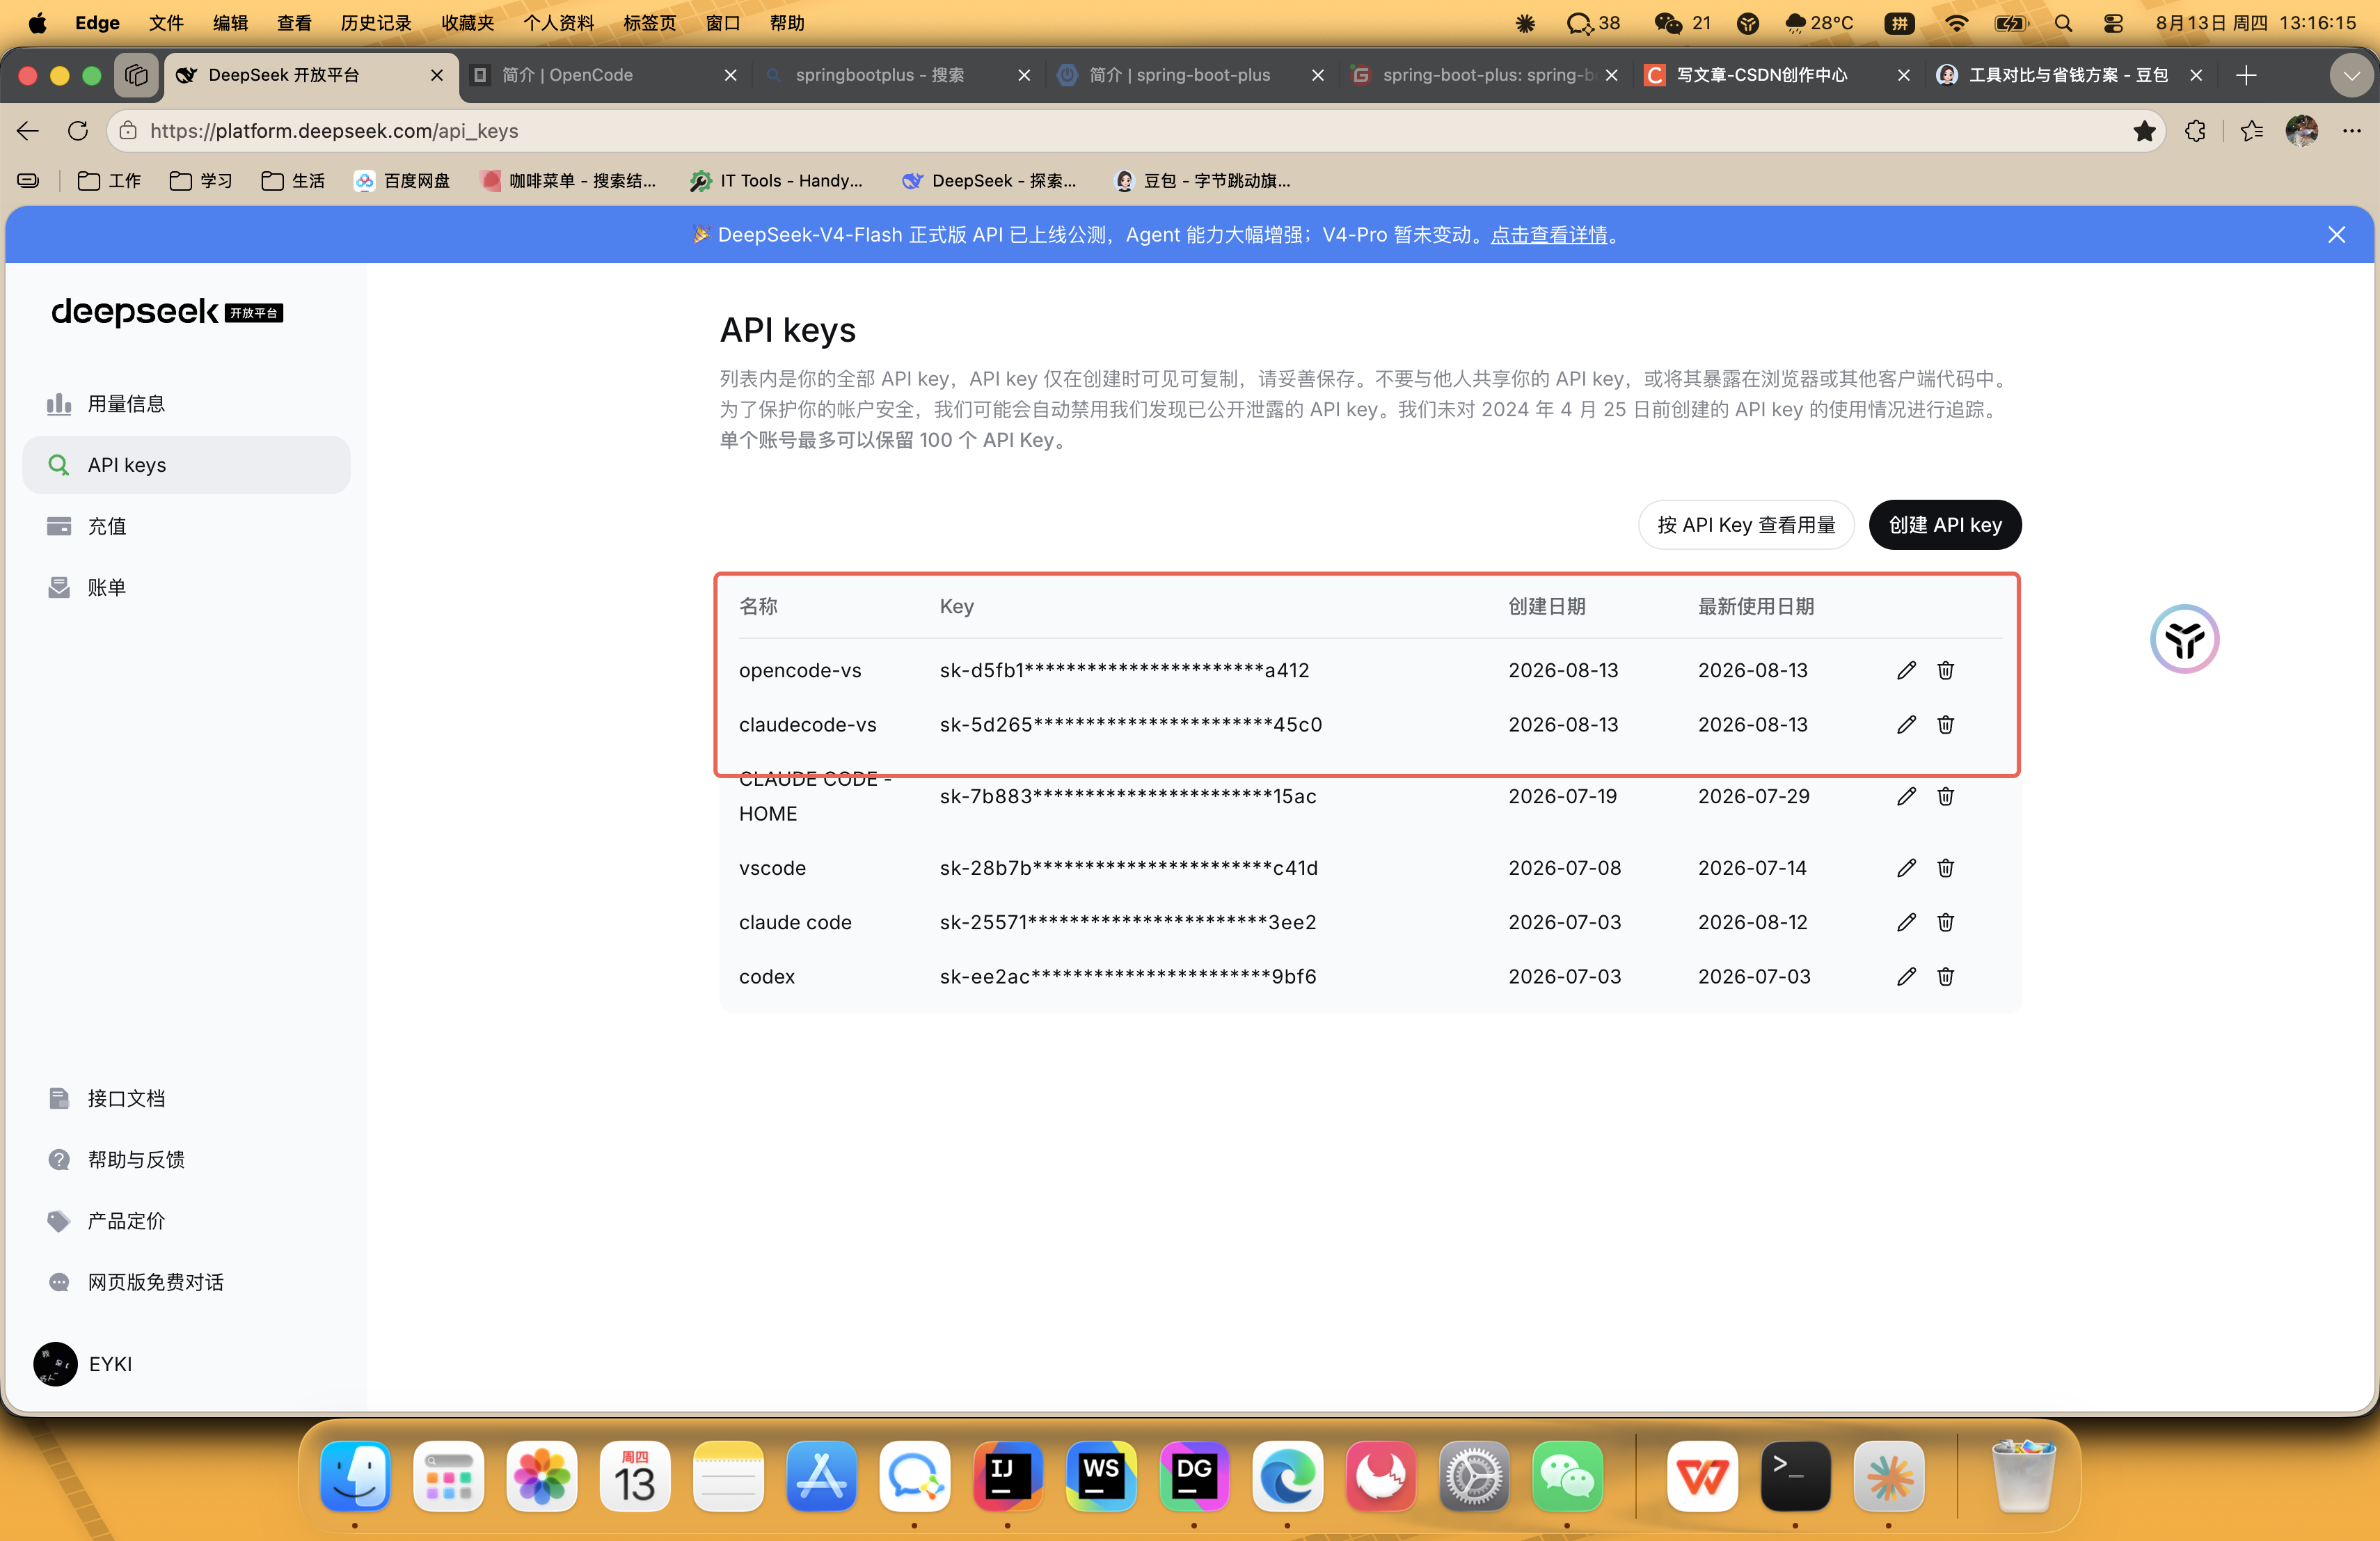Edit the codex key name
This screenshot has width=2380, height=1541.
click(x=1906, y=976)
